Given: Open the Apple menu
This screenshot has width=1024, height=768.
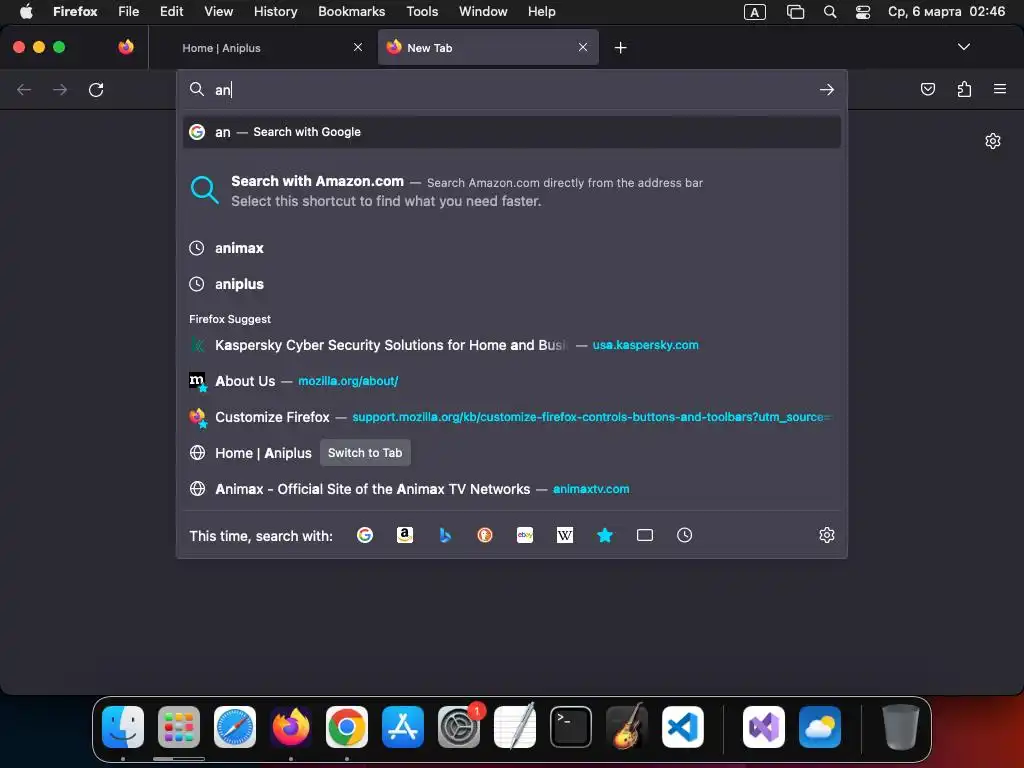Looking at the screenshot, I should click(26, 11).
